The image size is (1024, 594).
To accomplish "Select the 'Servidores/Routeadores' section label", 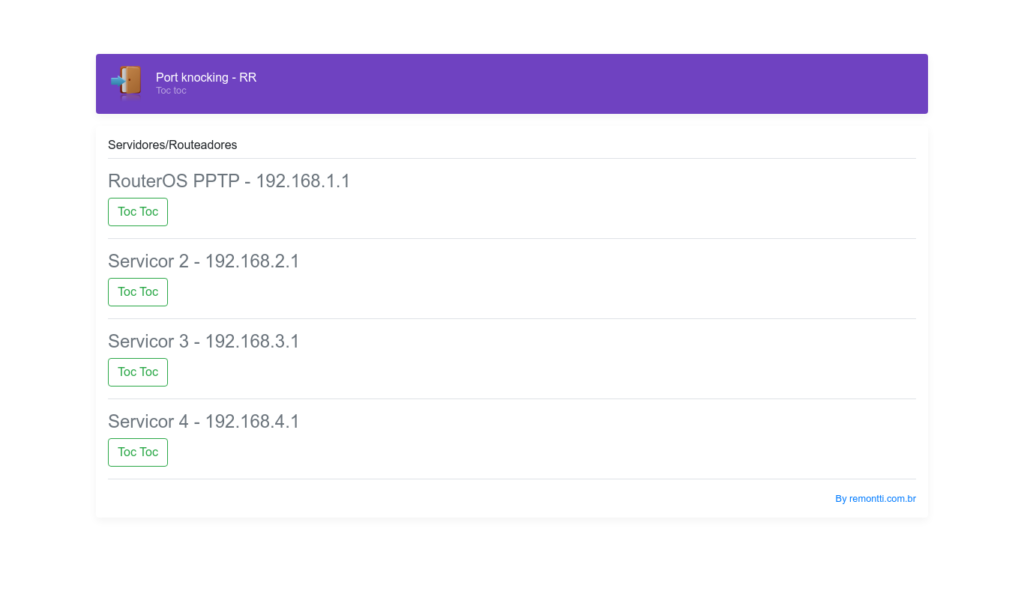I will coord(172,145).
